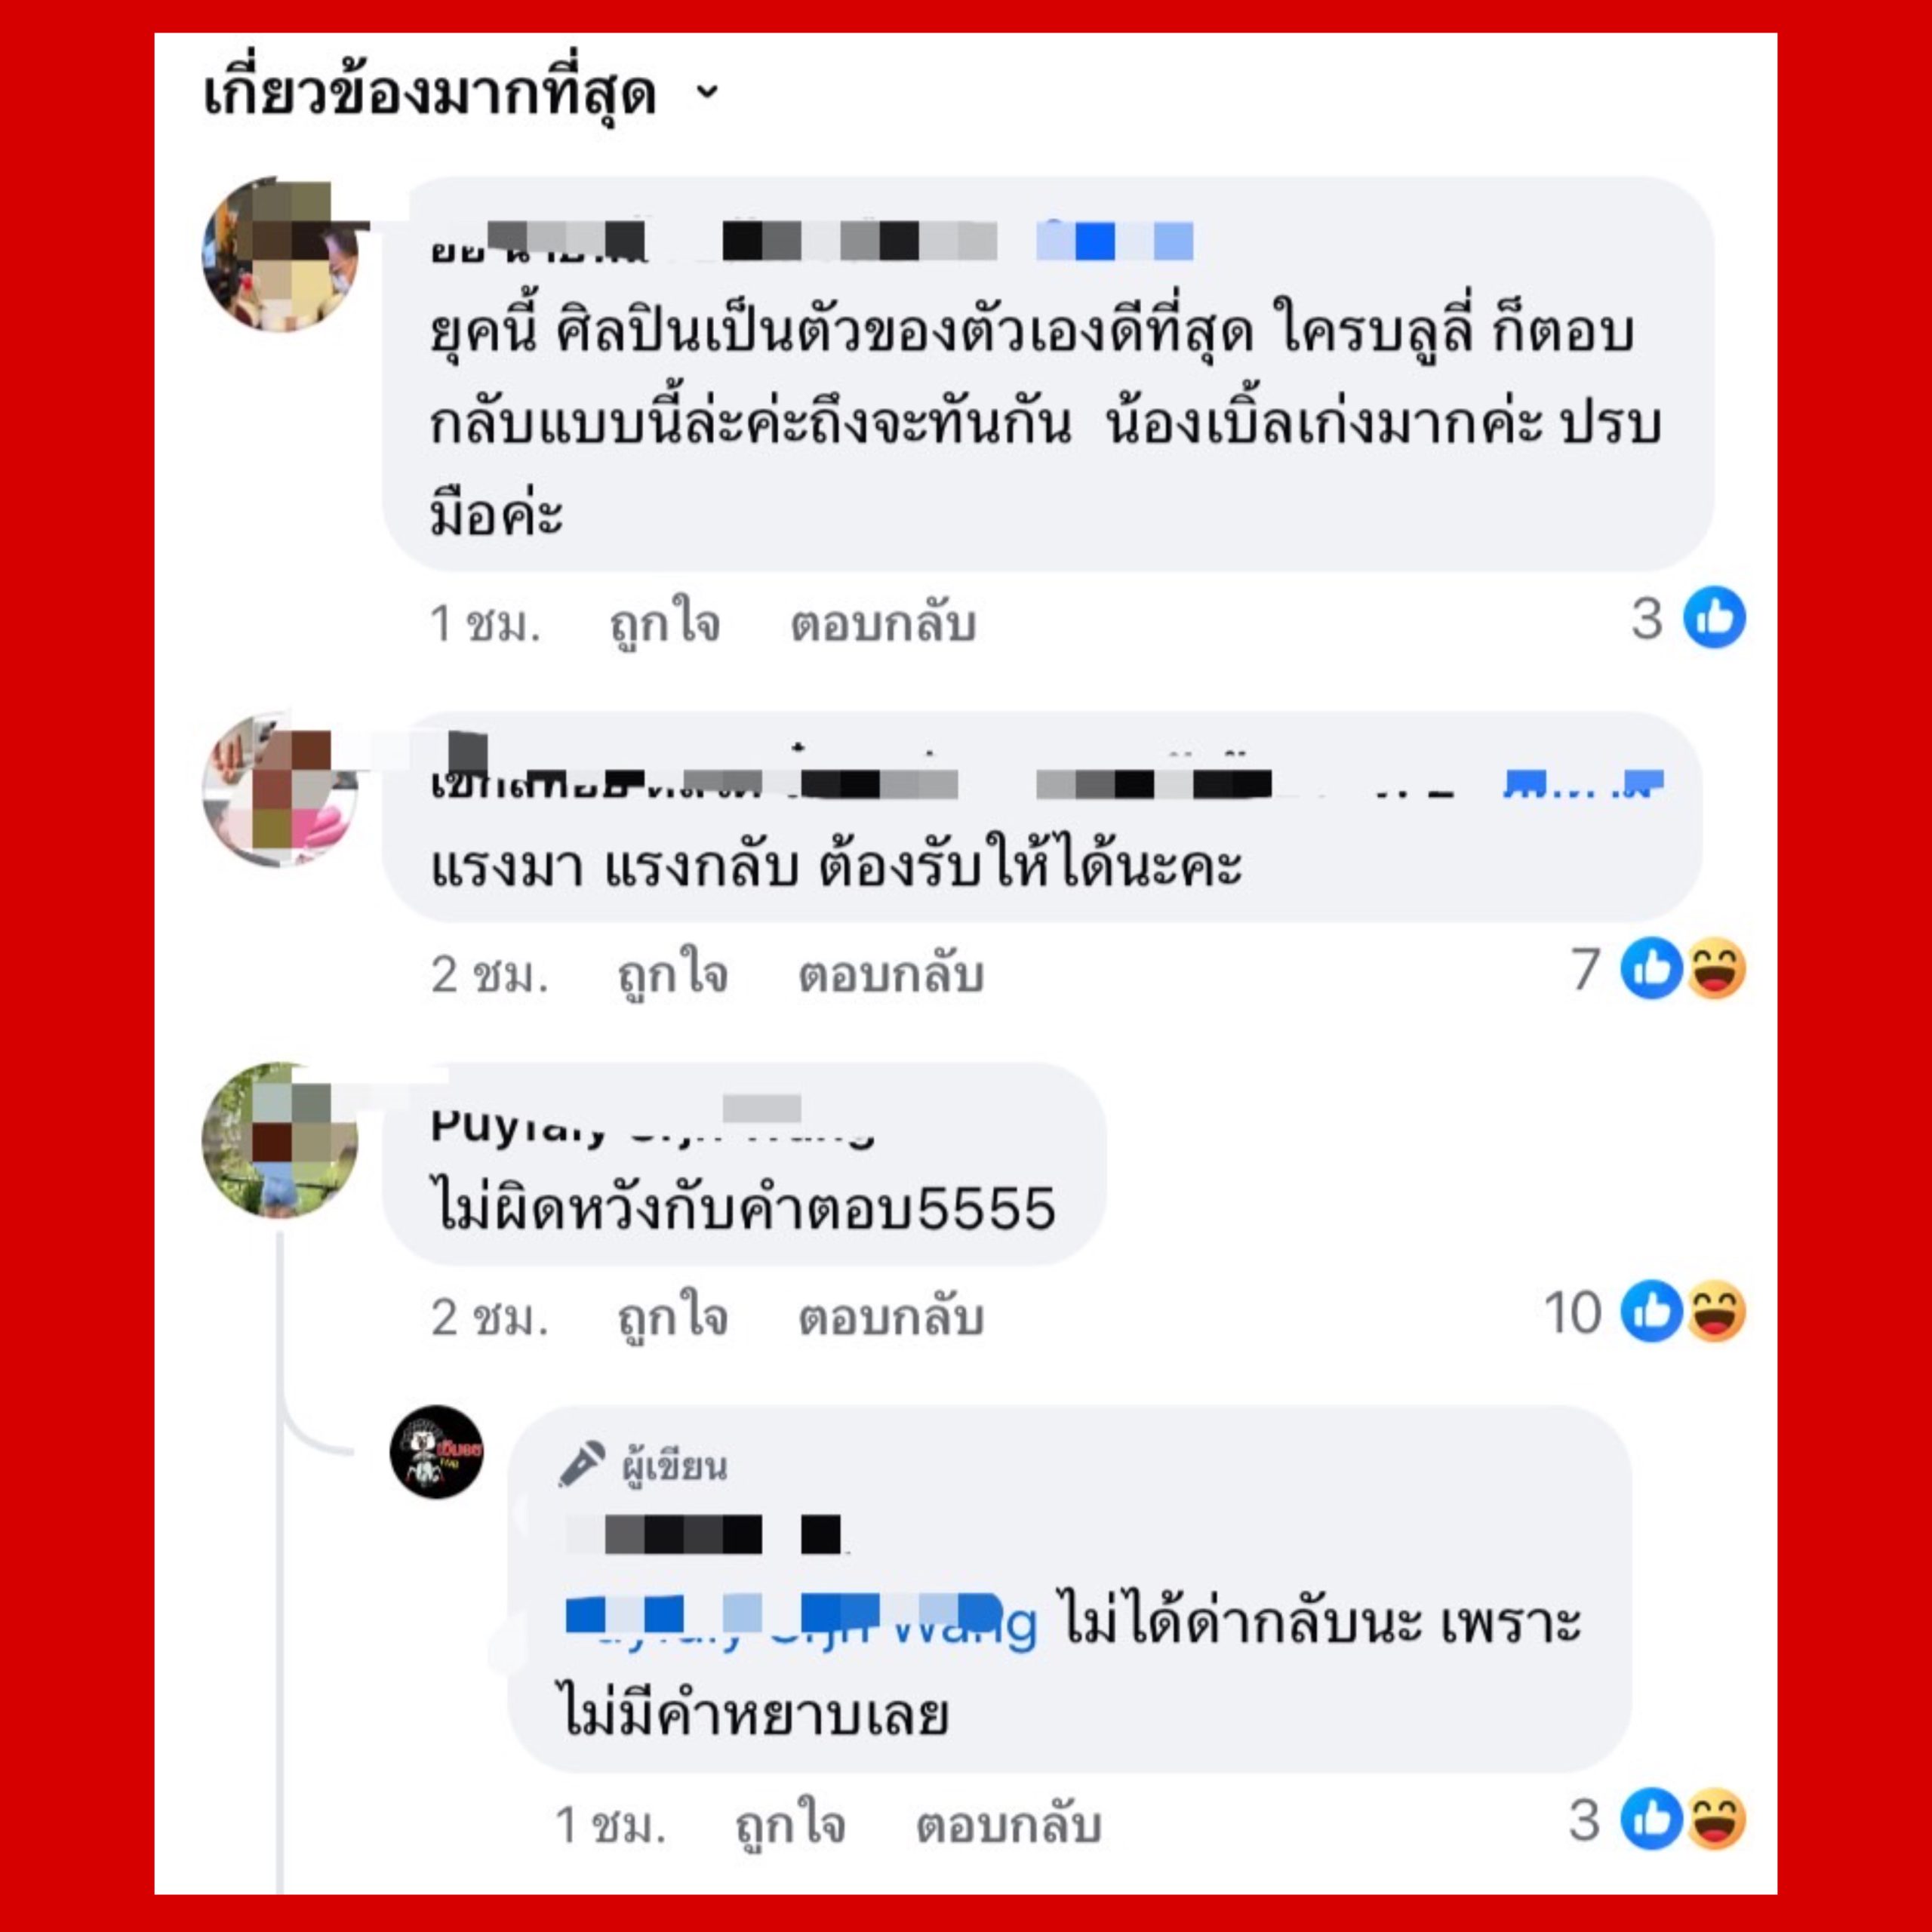Open the first commenter's profile picture
Screen dimensions: 1932x1932
281,254
